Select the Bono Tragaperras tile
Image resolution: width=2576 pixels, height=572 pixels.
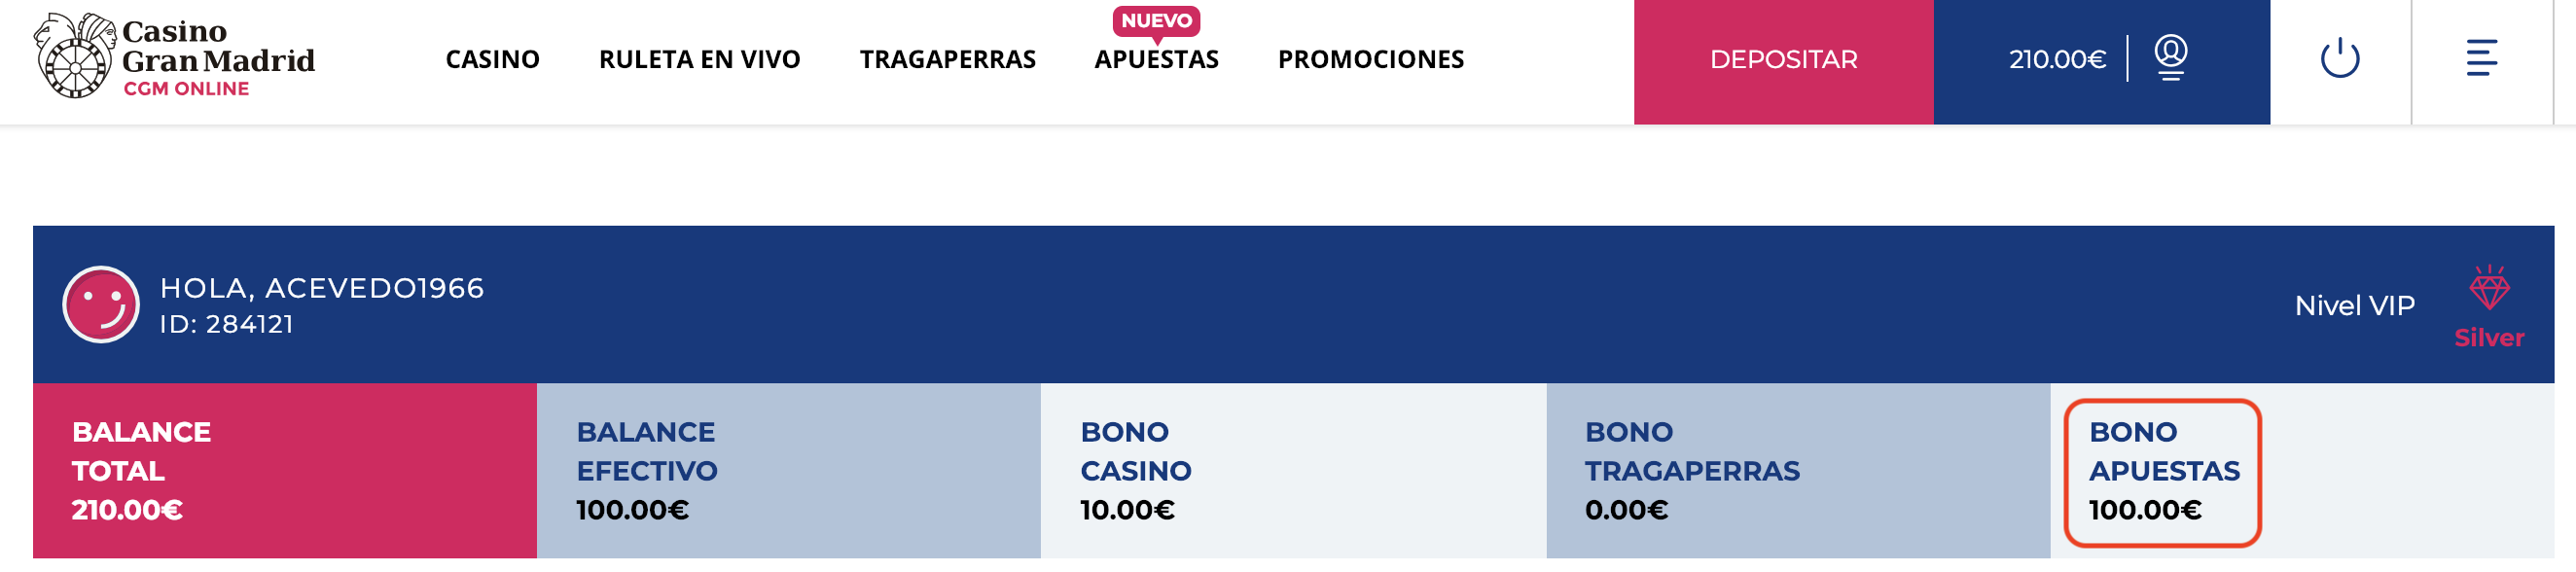click(1797, 470)
